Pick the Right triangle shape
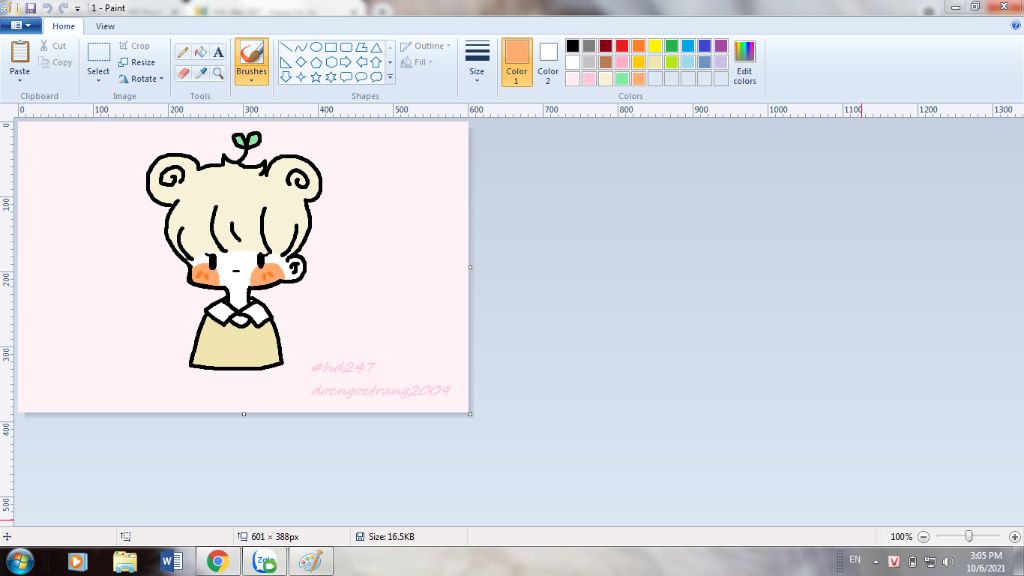The height and width of the screenshot is (576, 1024). 285,62
